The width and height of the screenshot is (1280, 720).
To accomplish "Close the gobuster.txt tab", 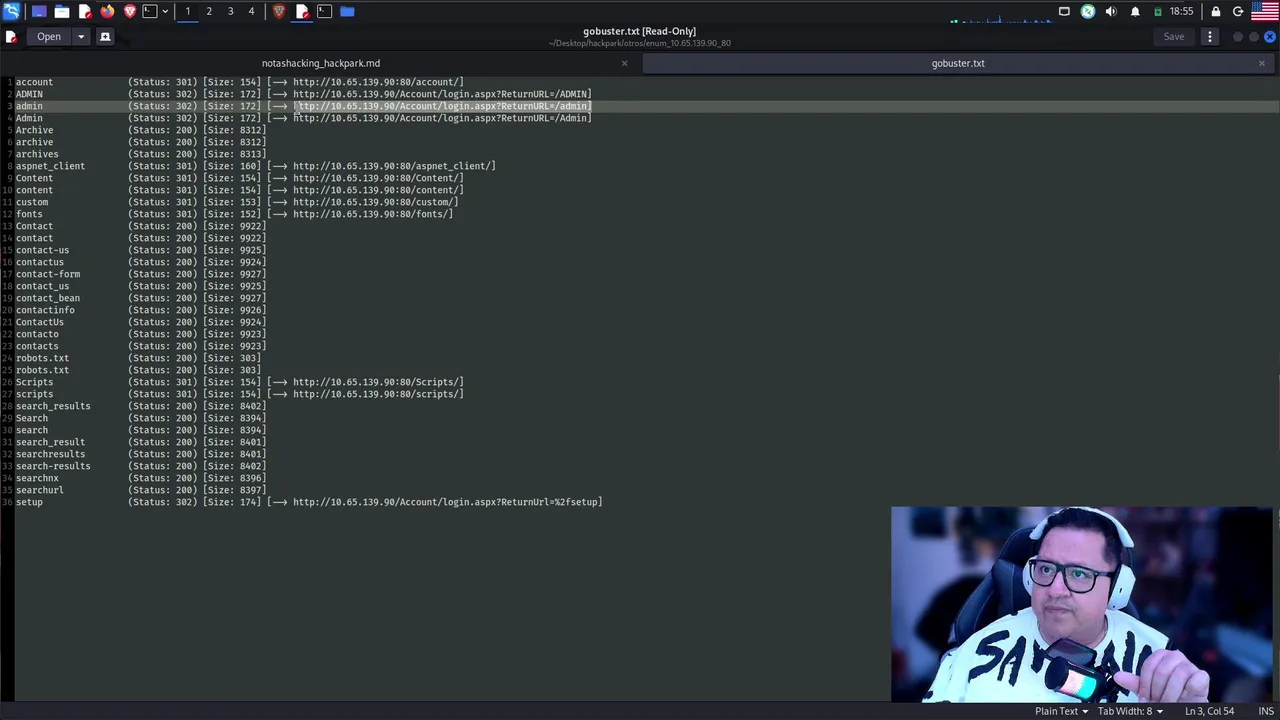I will (1261, 63).
